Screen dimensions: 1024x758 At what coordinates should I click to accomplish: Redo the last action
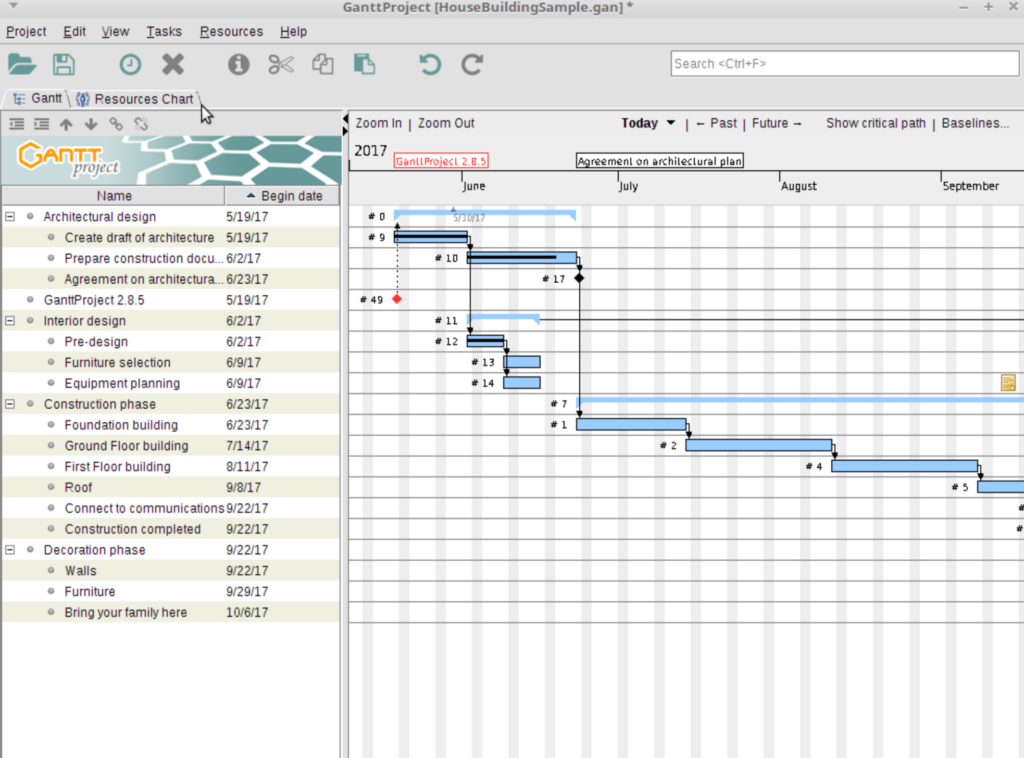(x=472, y=64)
